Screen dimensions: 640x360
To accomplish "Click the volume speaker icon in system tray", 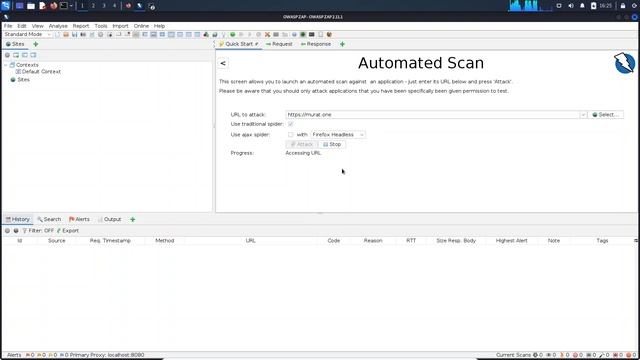I will point(571,6).
